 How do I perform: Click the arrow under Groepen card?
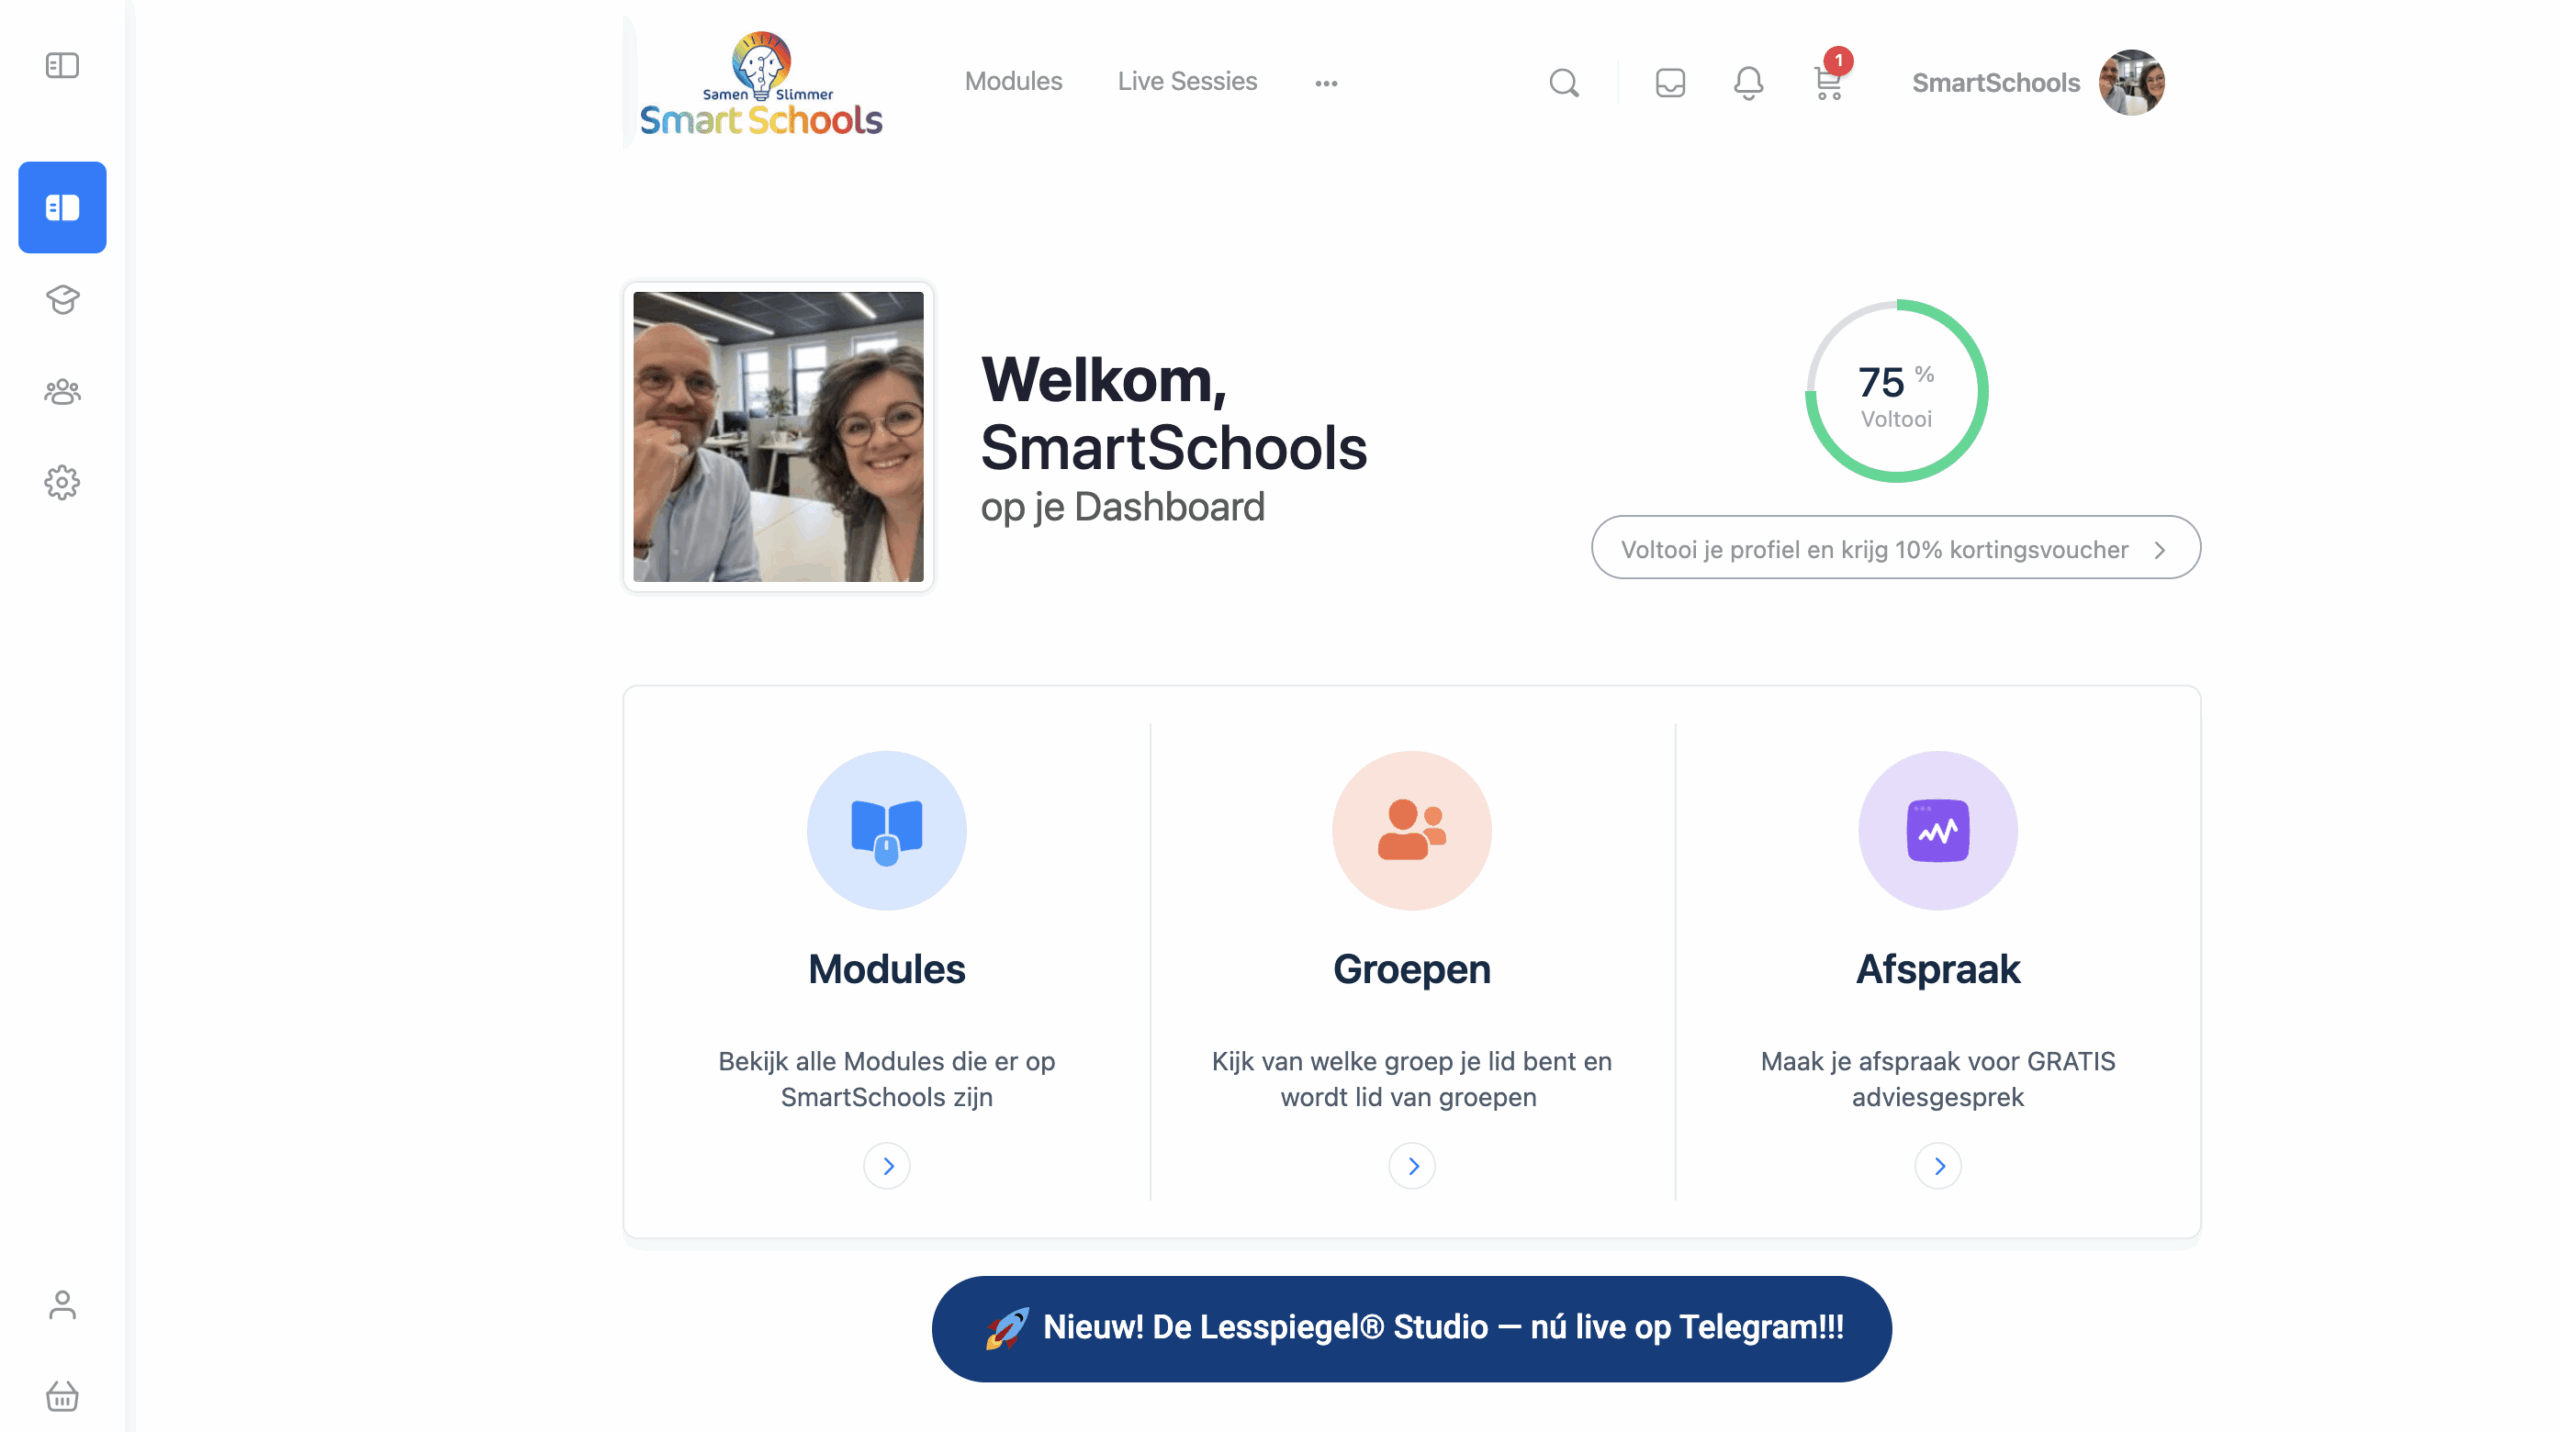pos(1412,1166)
